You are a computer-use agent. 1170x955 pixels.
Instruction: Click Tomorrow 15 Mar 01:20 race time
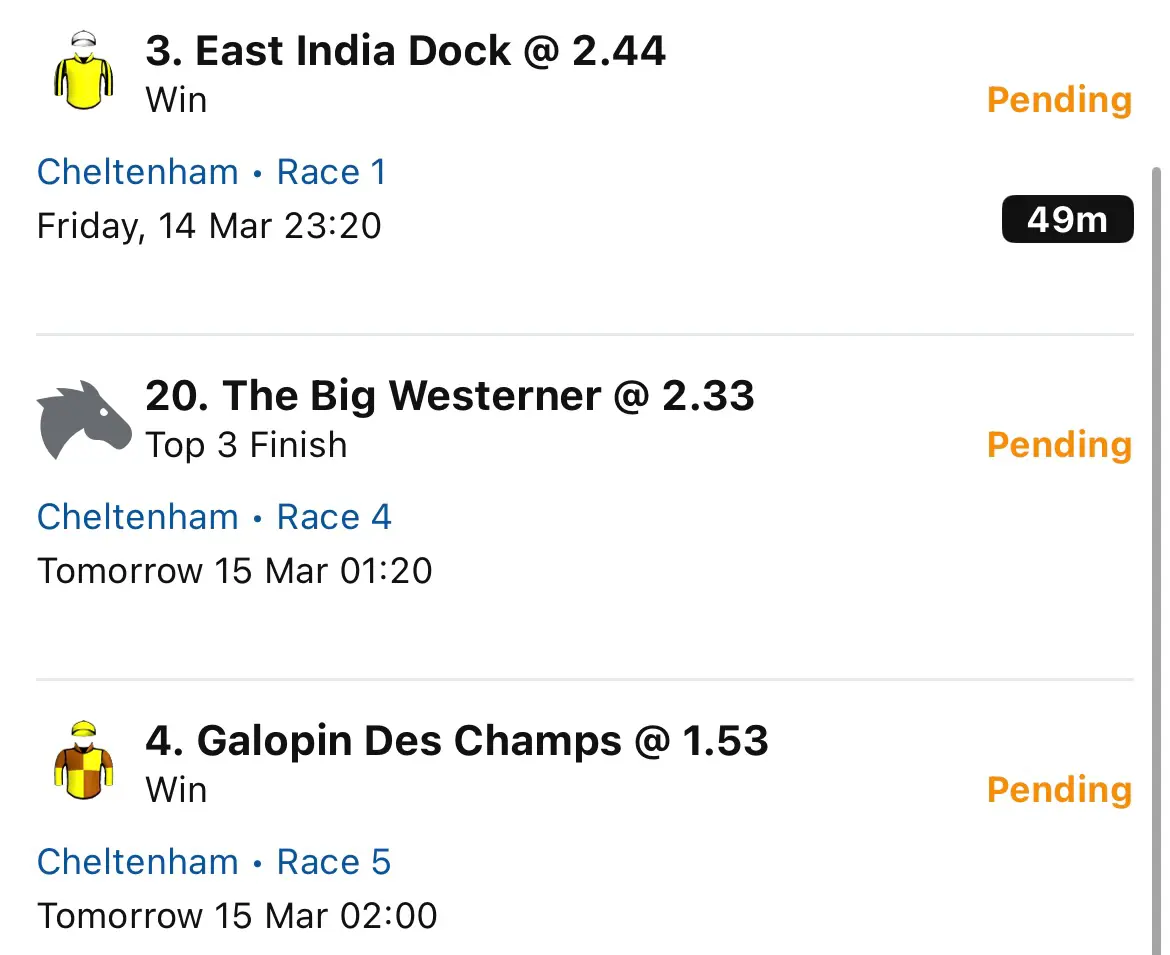234,571
